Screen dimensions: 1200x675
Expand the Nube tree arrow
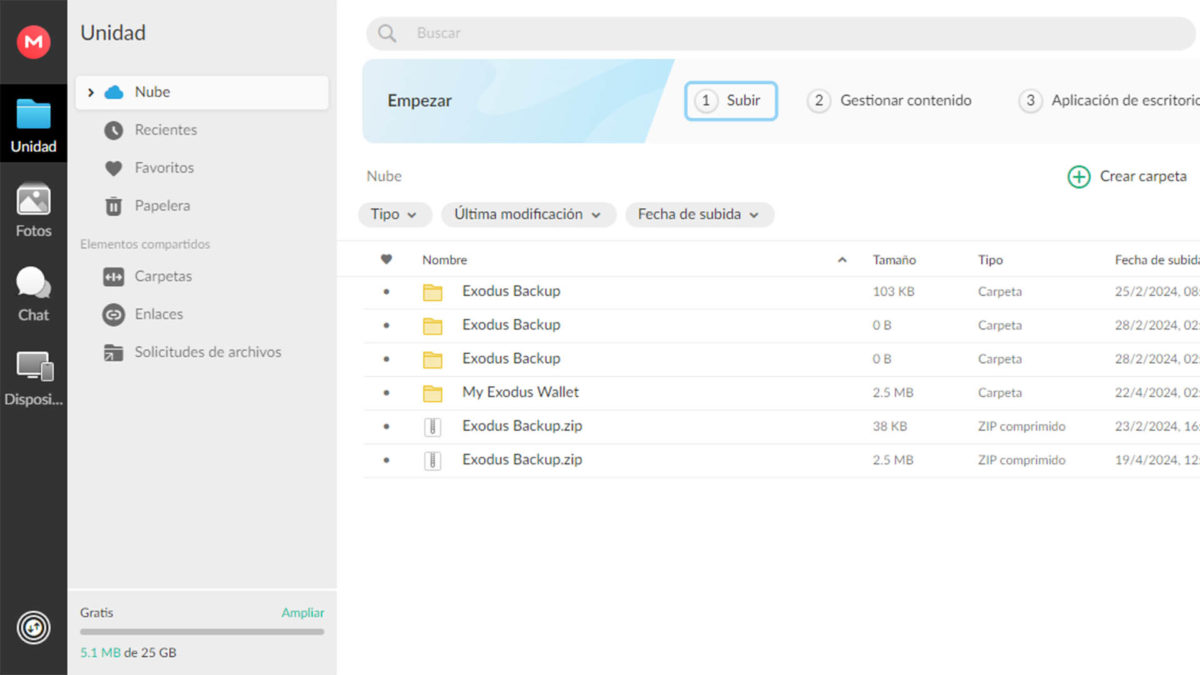pos(91,92)
